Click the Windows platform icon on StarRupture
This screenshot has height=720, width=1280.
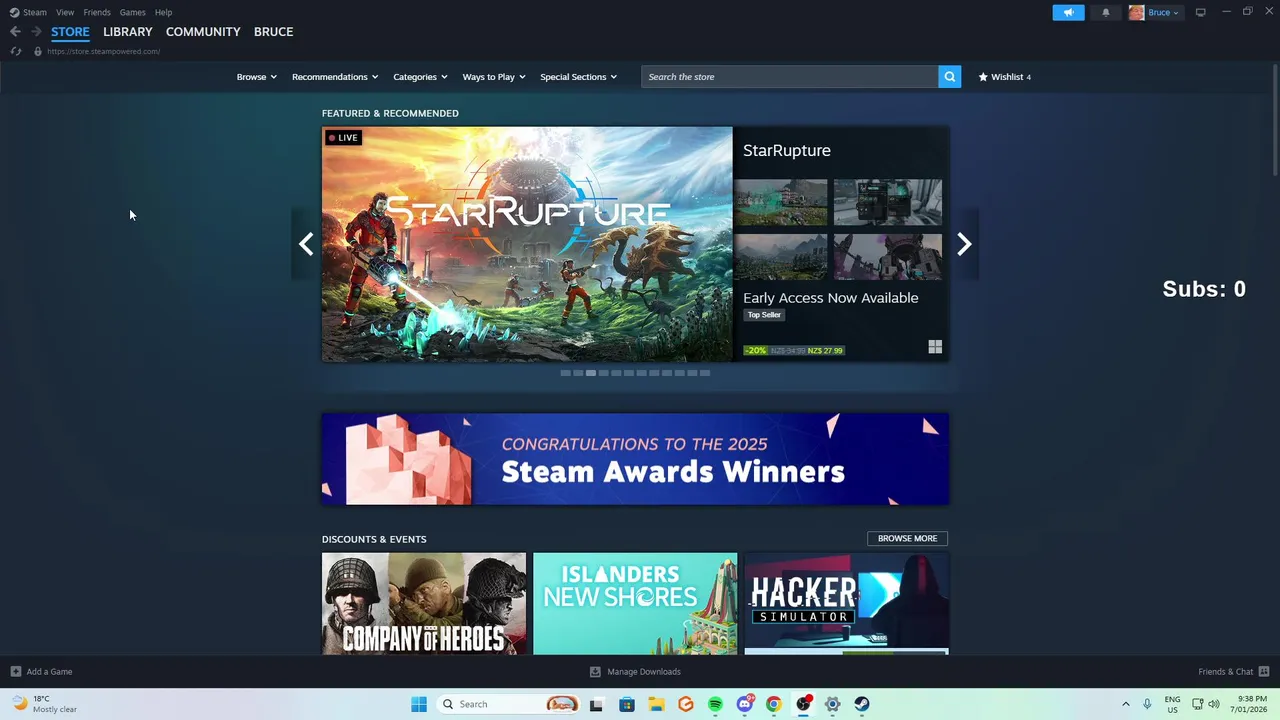(935, 347)
